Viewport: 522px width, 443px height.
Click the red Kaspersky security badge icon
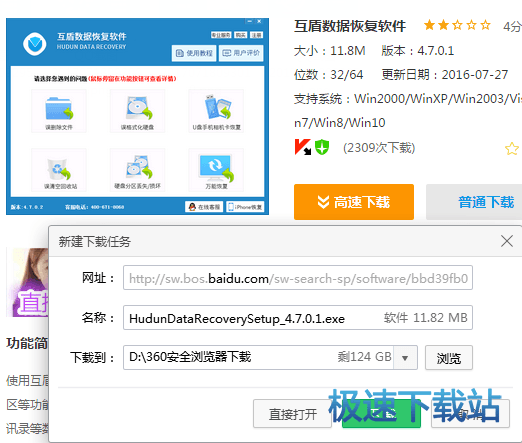point(303,147)
